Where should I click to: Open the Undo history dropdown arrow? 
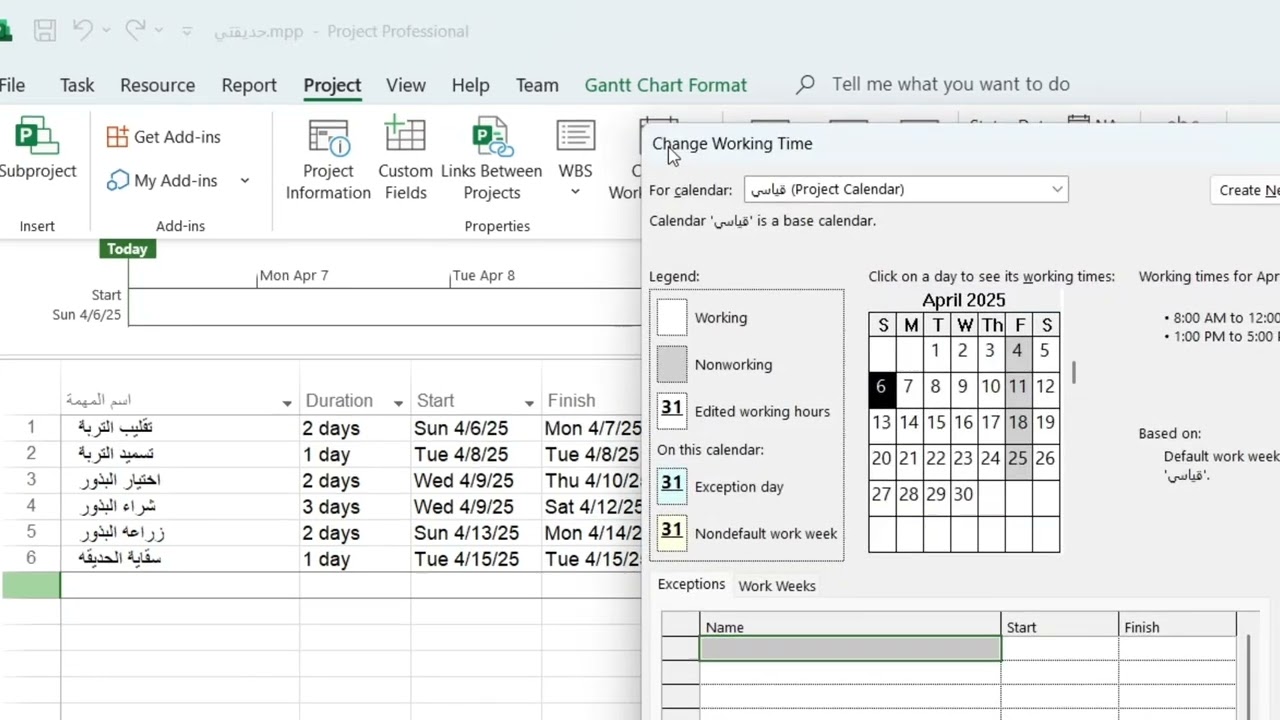coord(106,31)
